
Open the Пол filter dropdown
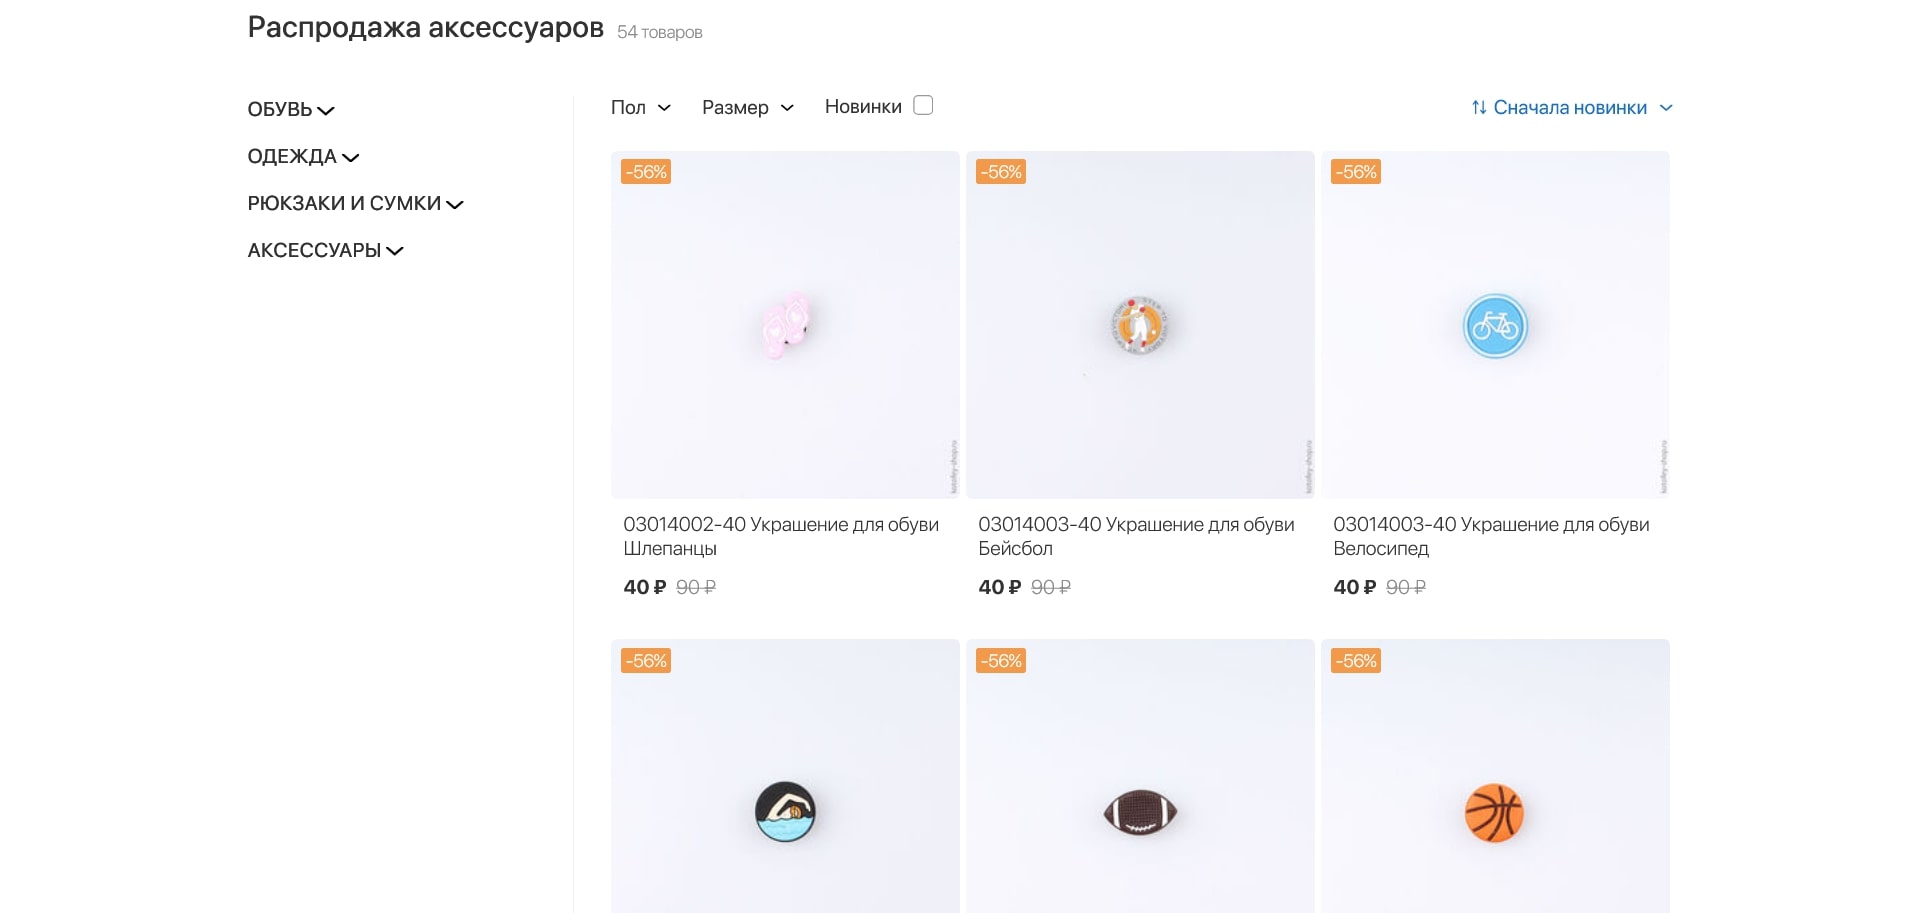point(640,108)
